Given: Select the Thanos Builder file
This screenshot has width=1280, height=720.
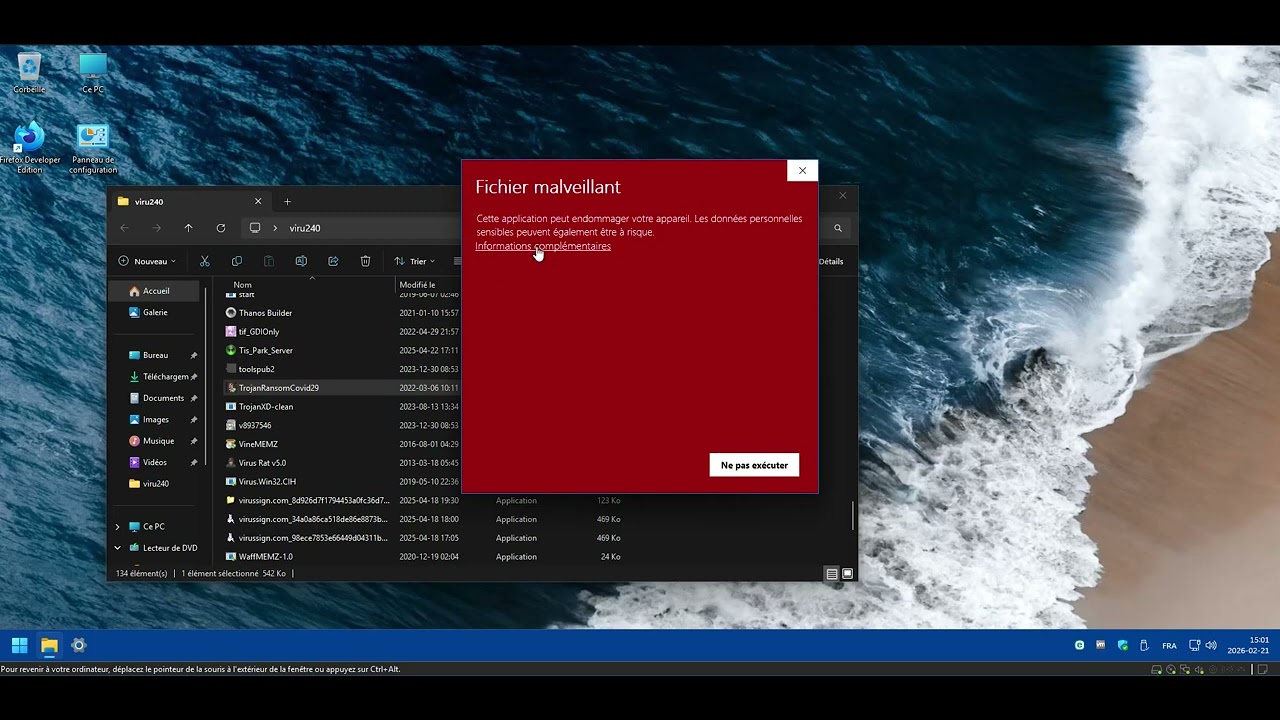Looking at the screenshot, I should click(265, 313).
